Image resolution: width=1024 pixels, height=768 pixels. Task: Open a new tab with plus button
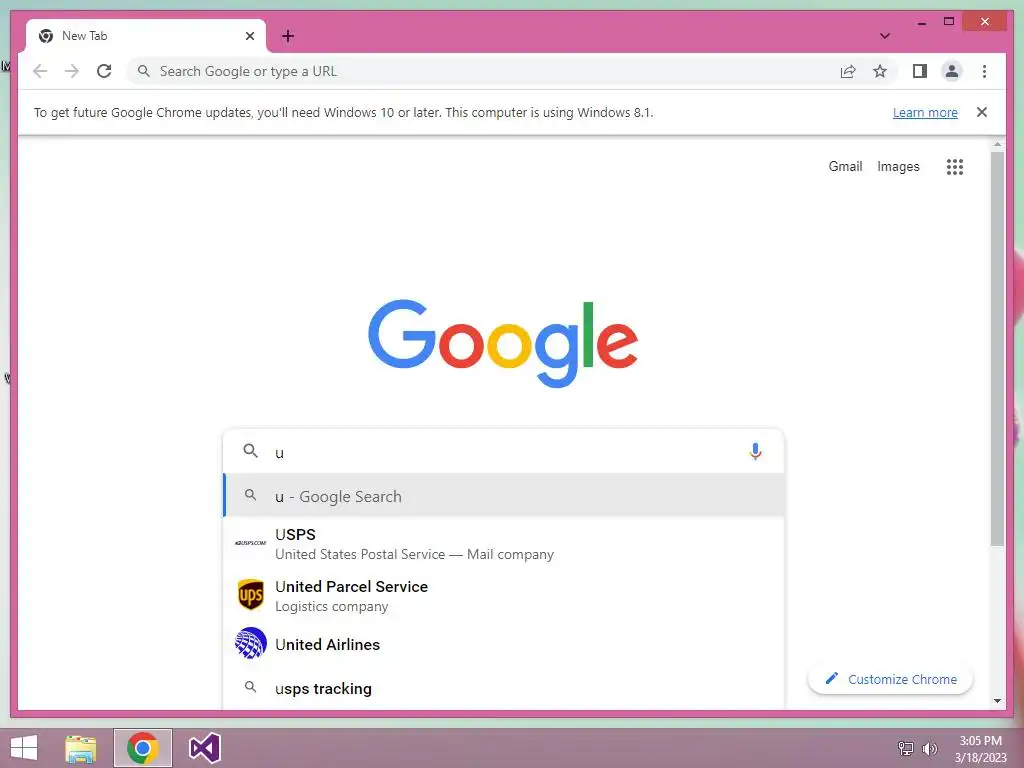pos(288,36)
